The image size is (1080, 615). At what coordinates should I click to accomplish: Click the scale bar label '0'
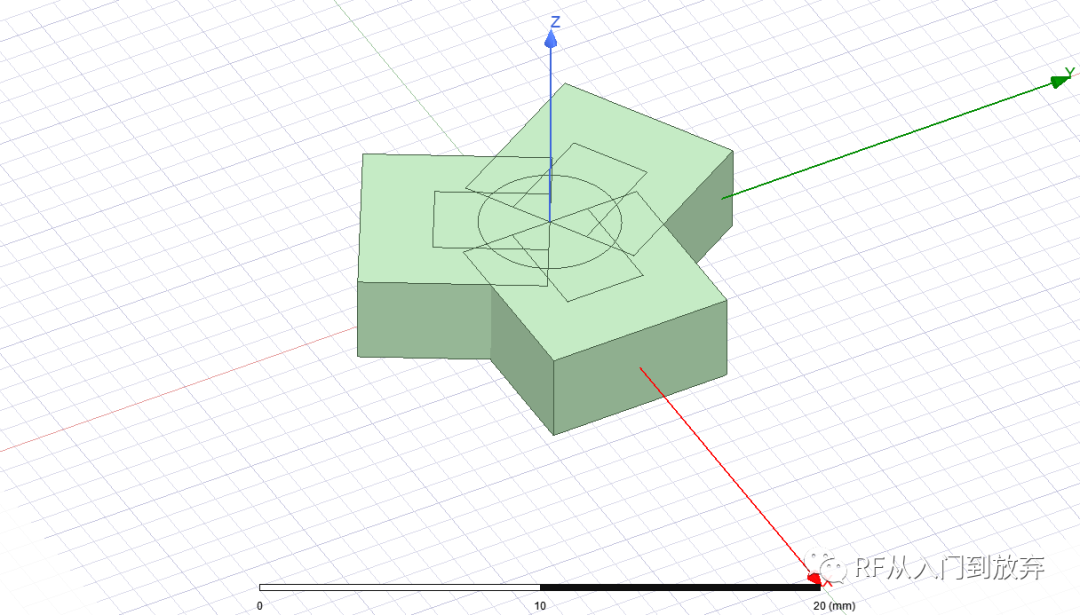[260, 606]
